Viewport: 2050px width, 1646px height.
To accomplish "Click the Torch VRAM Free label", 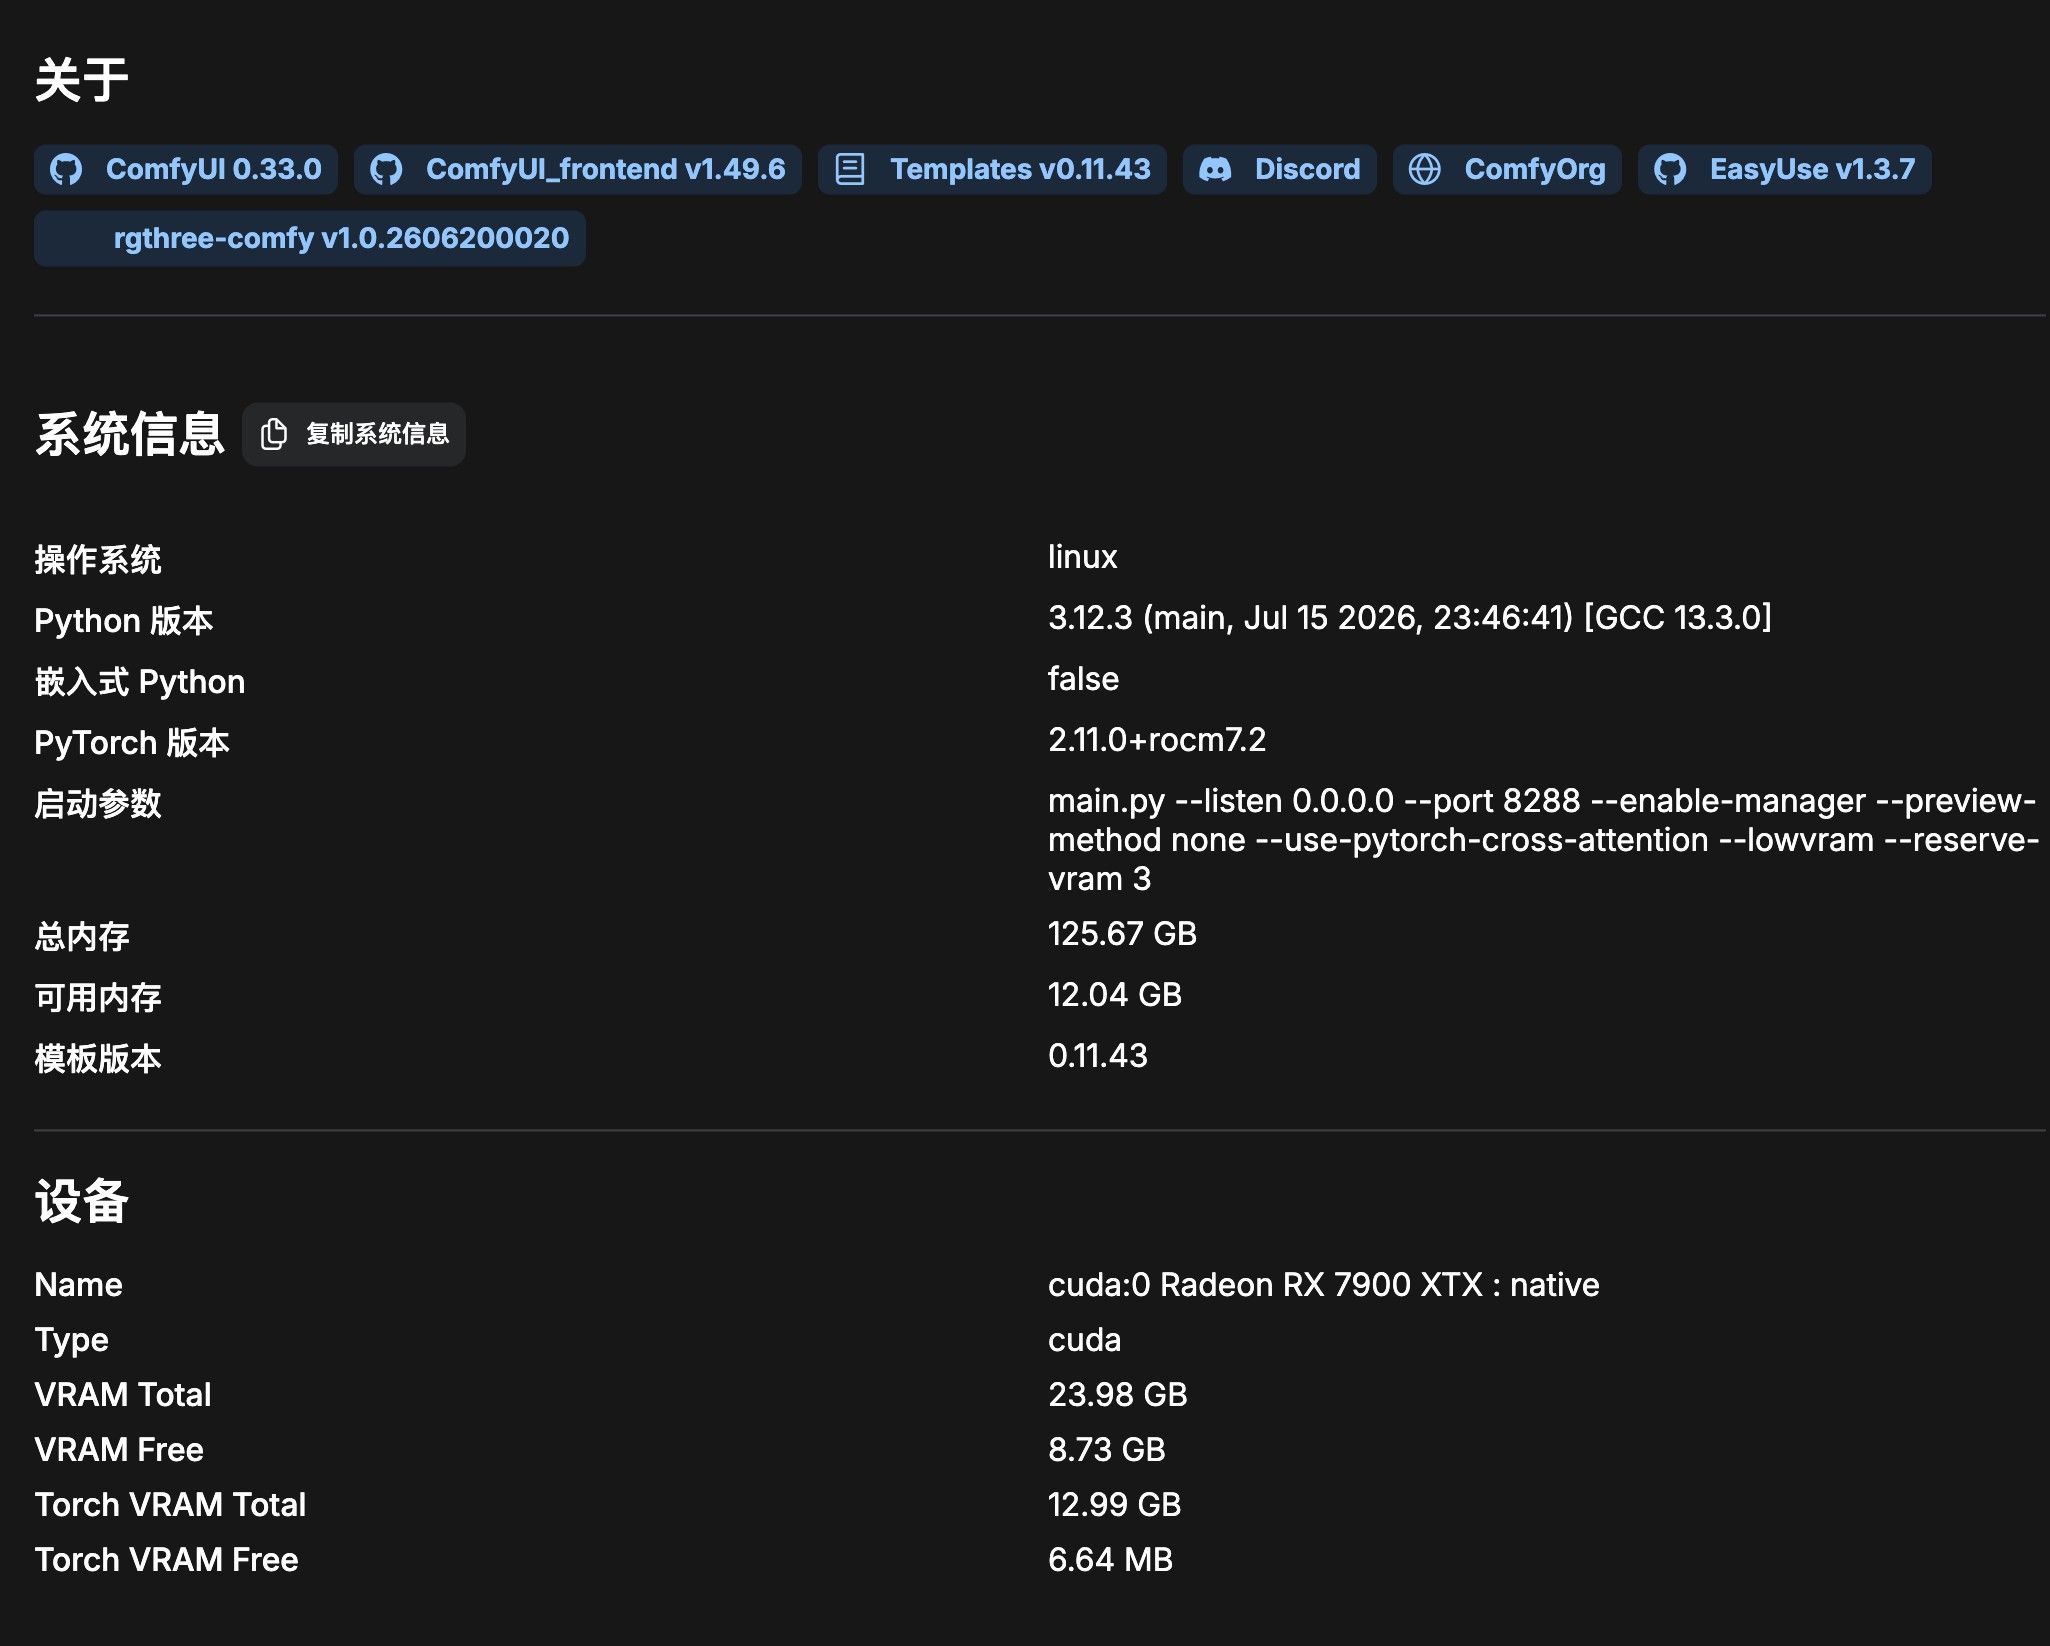I will pos(166,1560).
